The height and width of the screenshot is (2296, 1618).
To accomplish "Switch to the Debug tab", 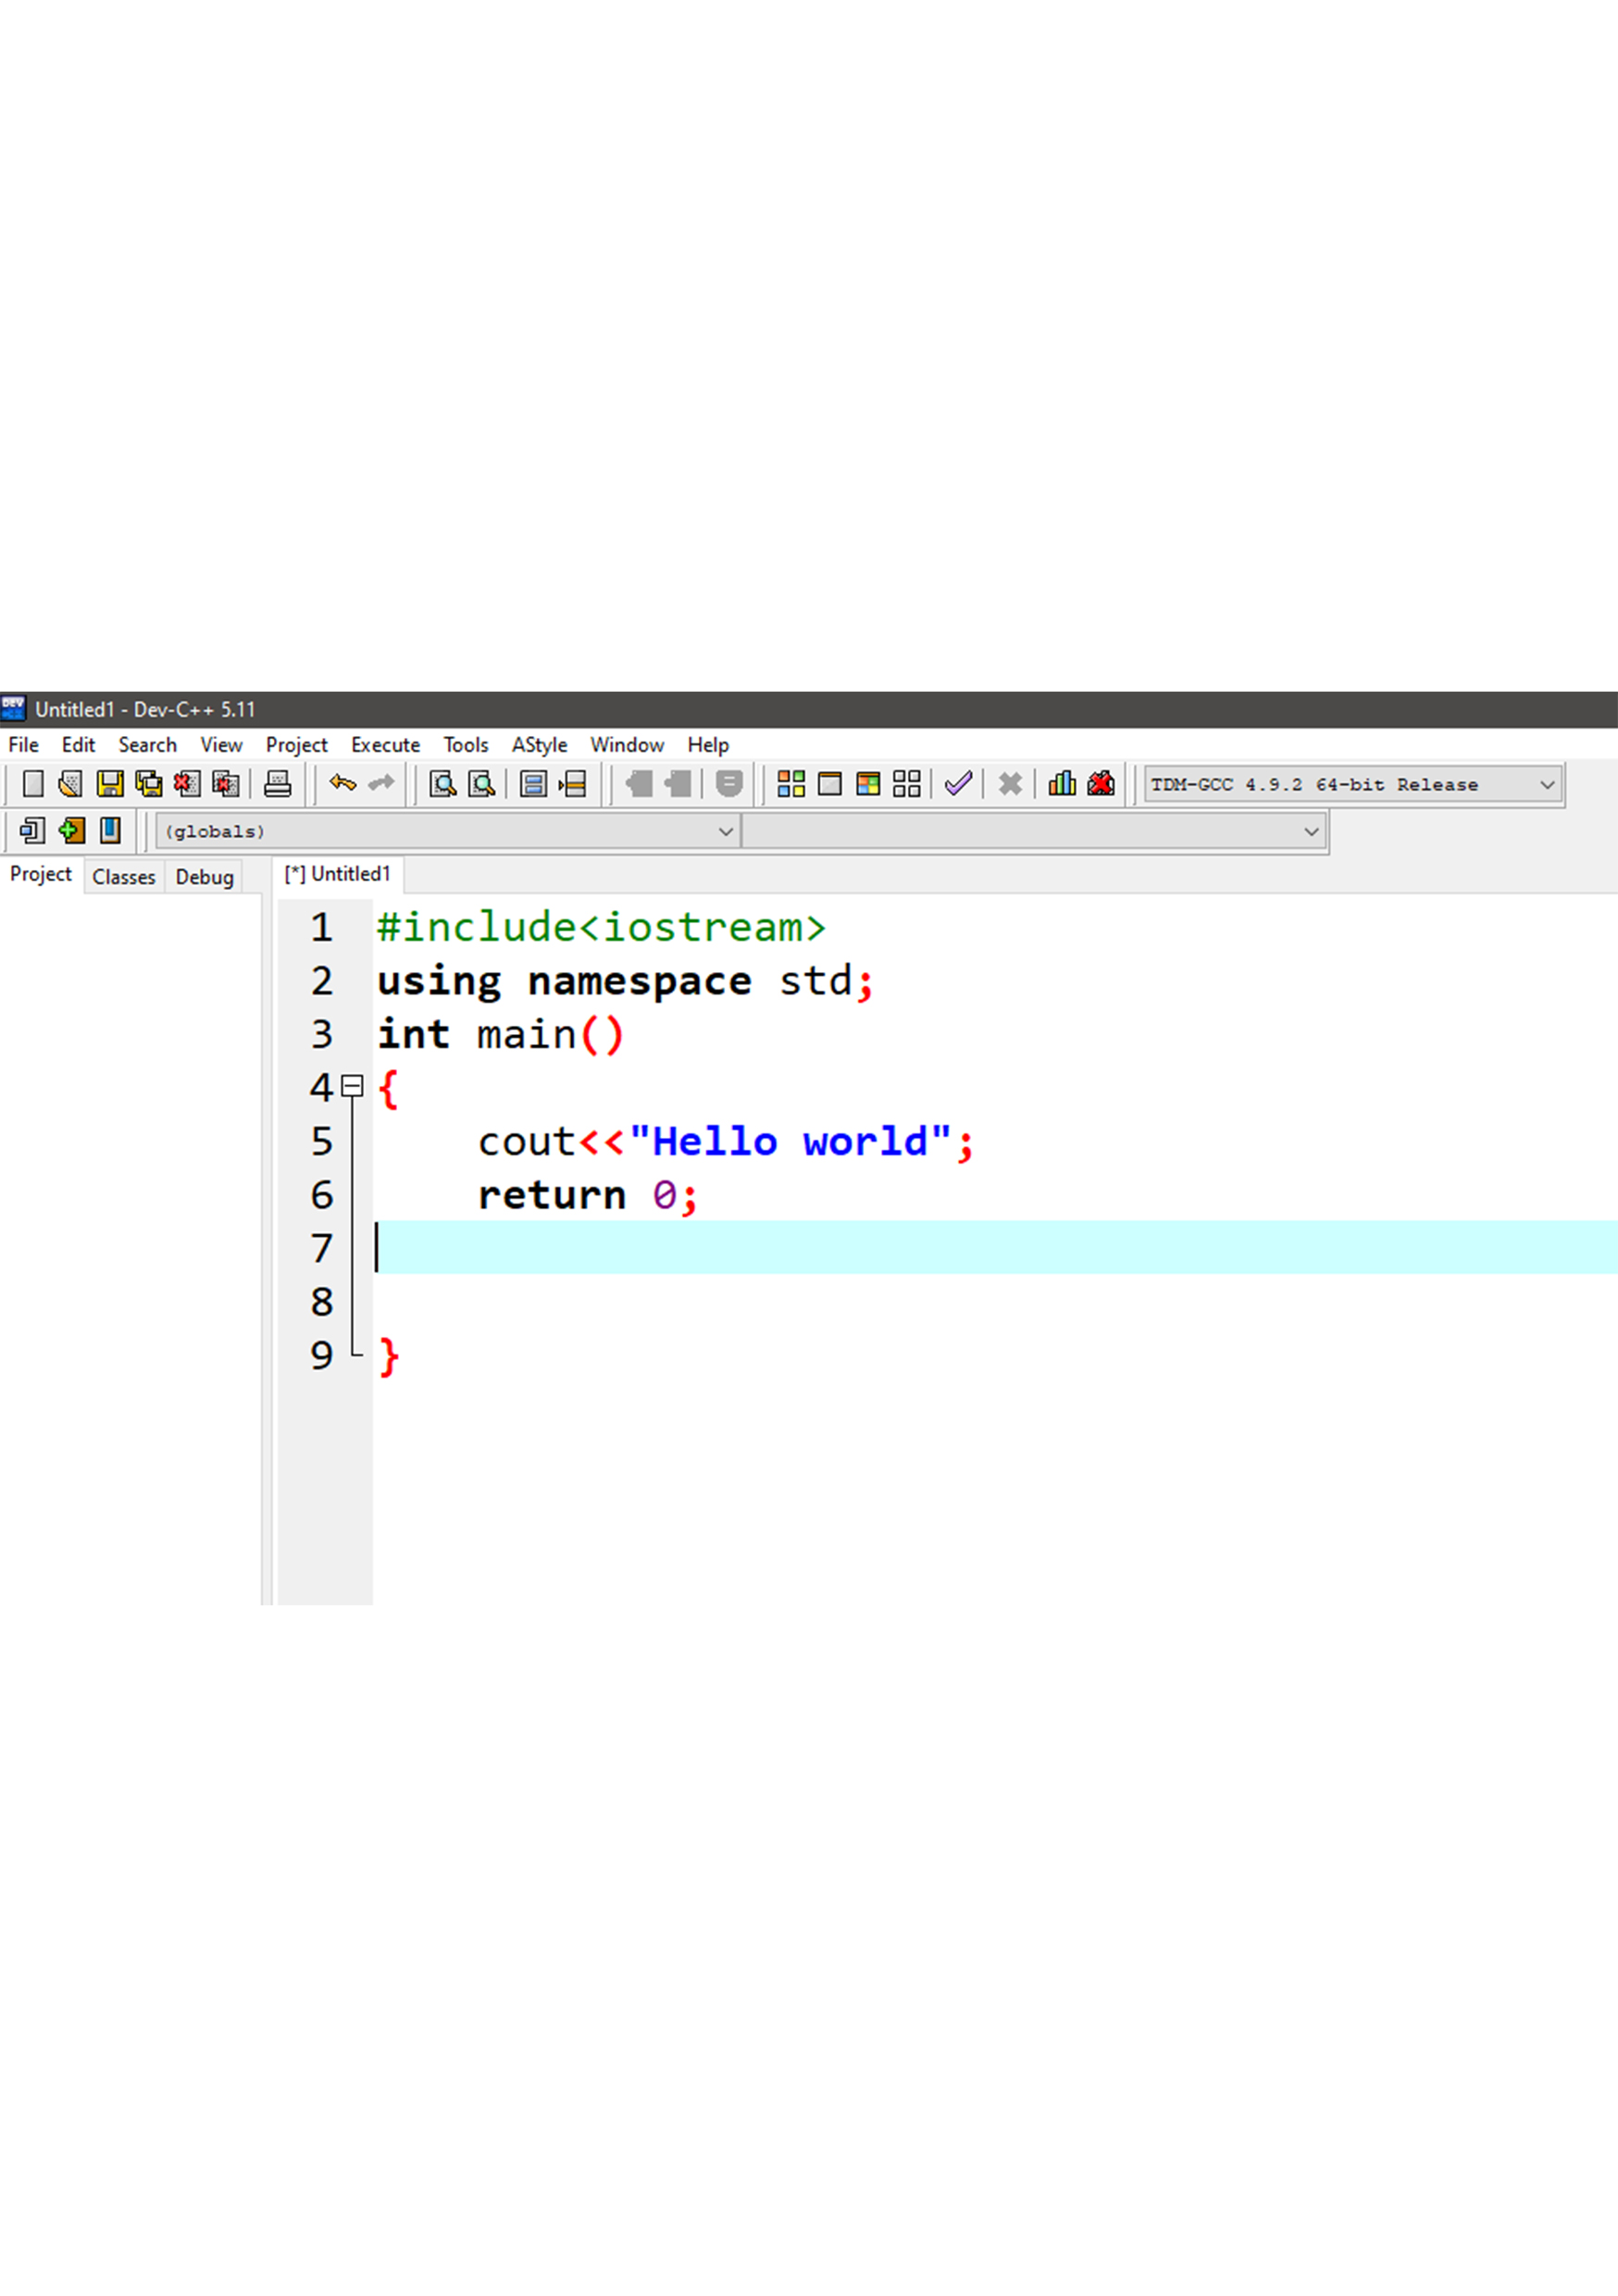I will (204, 877).
